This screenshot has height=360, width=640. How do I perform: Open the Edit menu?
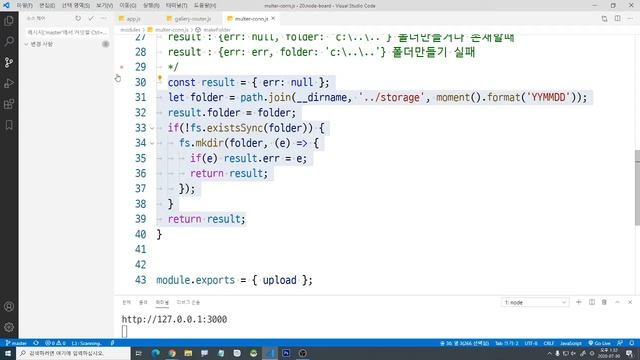coord(47,6)
